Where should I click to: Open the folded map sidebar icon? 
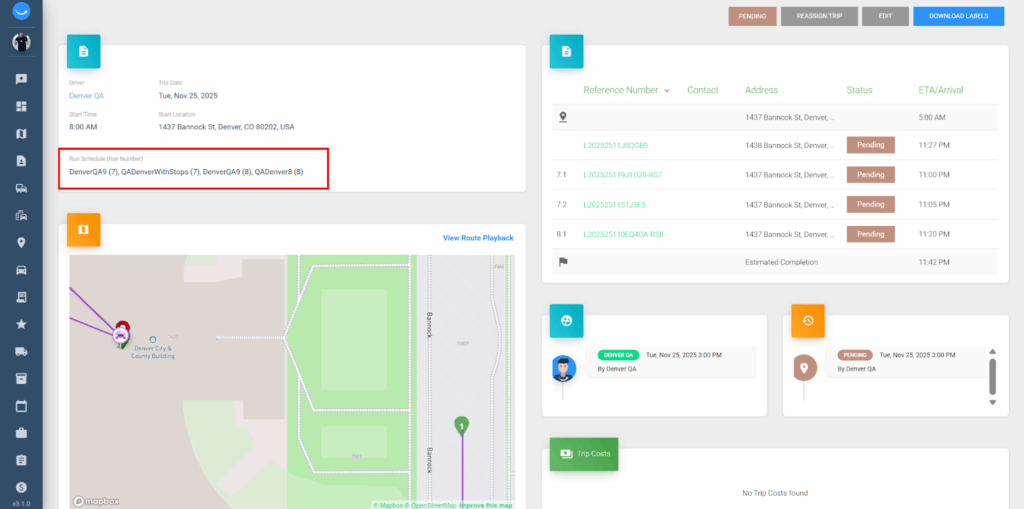click(21, 134)
